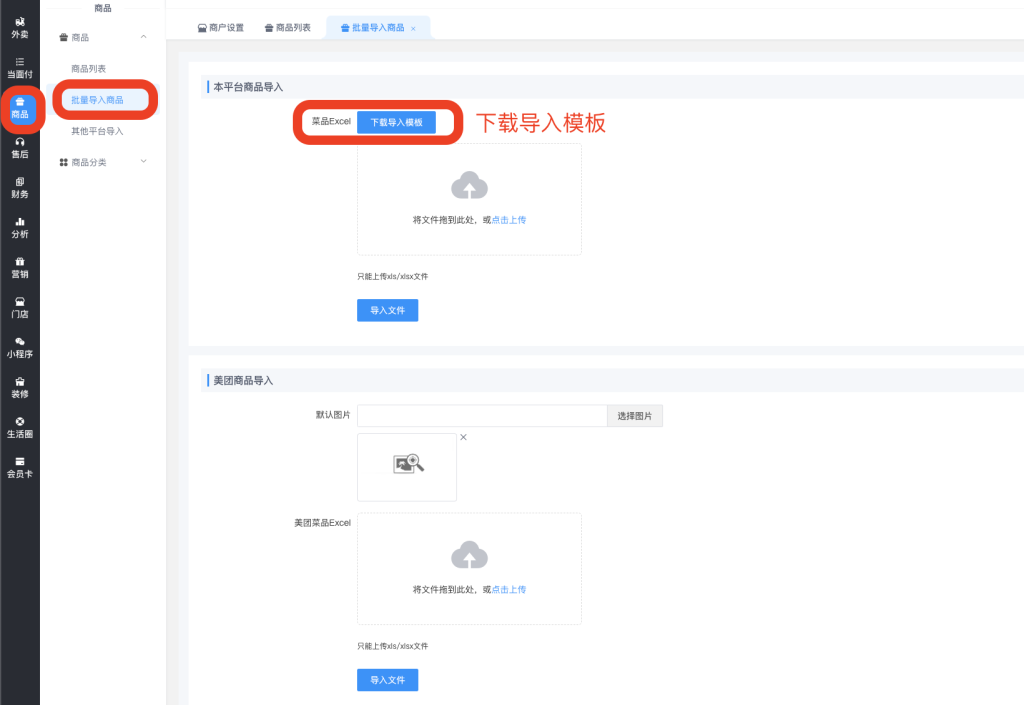The image size is (1024, 705).
Task: Click the 默认图片 text input field
Action: pos(481,416)
